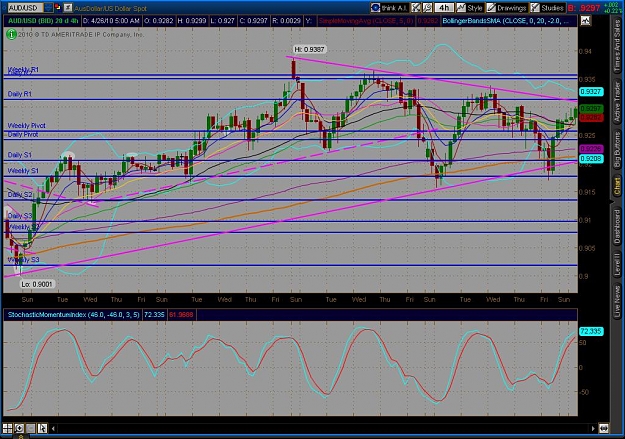This screenshot has width=625, height=439.
Task: Click the AUD/USD symbol input field
Action: [x=25, y=8]
